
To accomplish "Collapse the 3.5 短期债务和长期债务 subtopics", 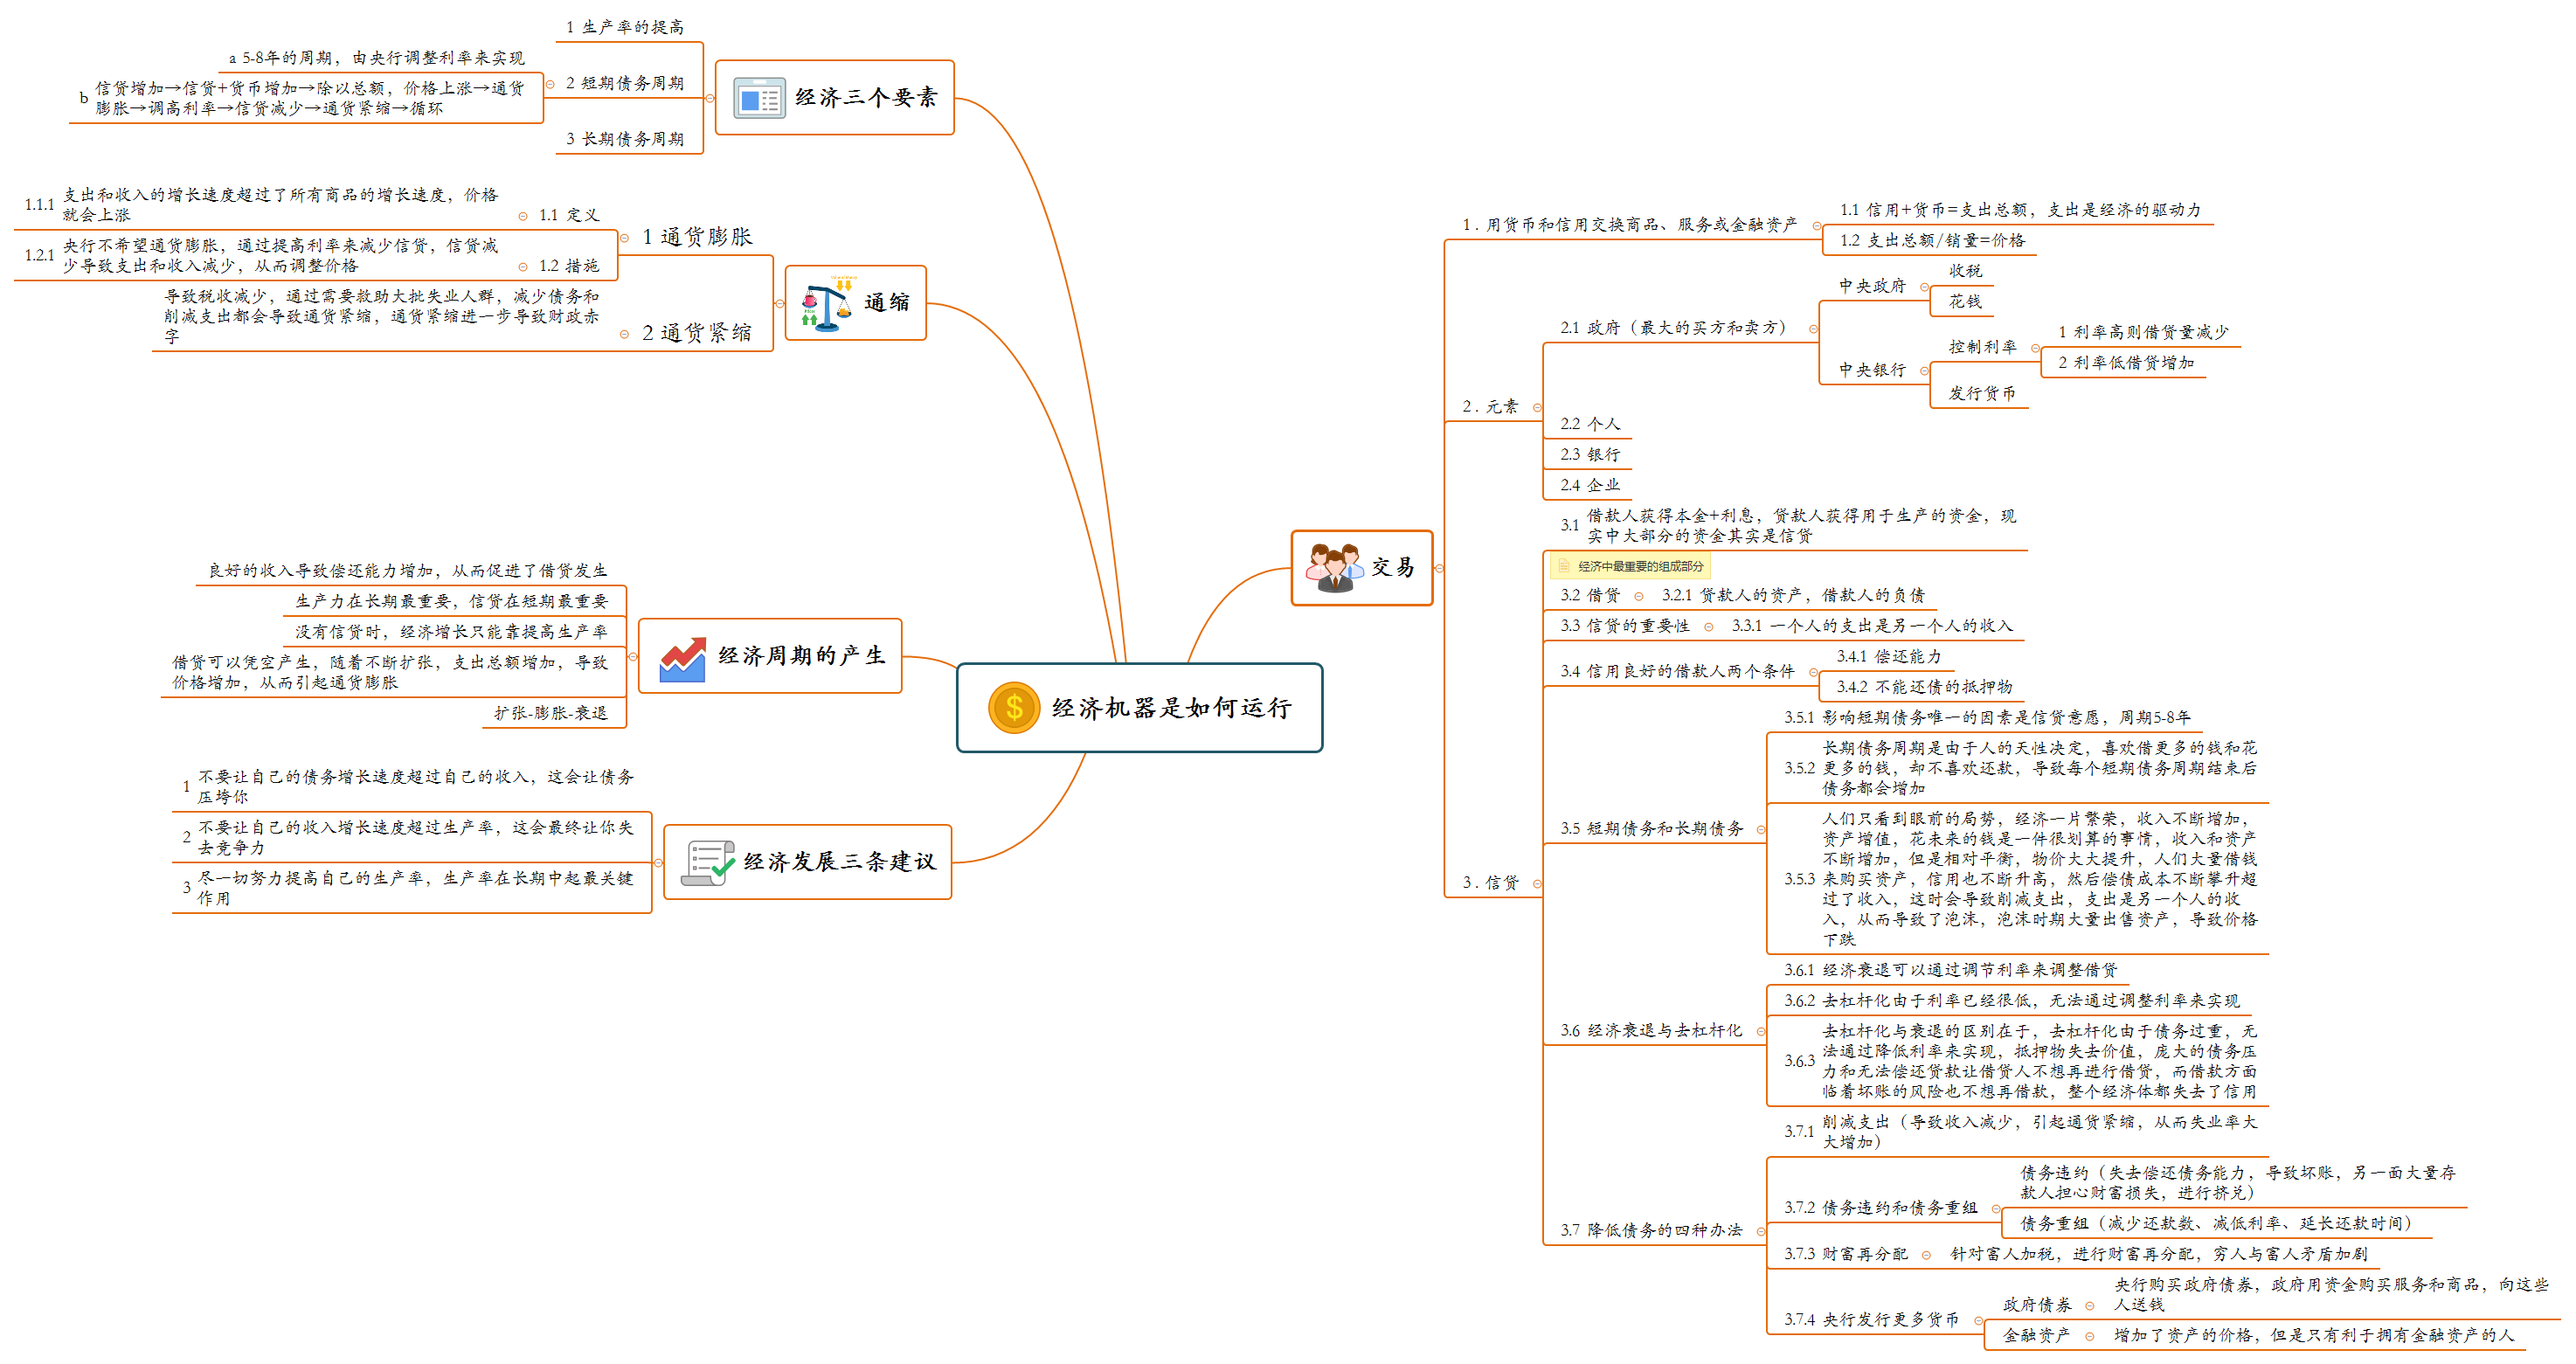I will pyautogui.click(x=1761, y=829).
